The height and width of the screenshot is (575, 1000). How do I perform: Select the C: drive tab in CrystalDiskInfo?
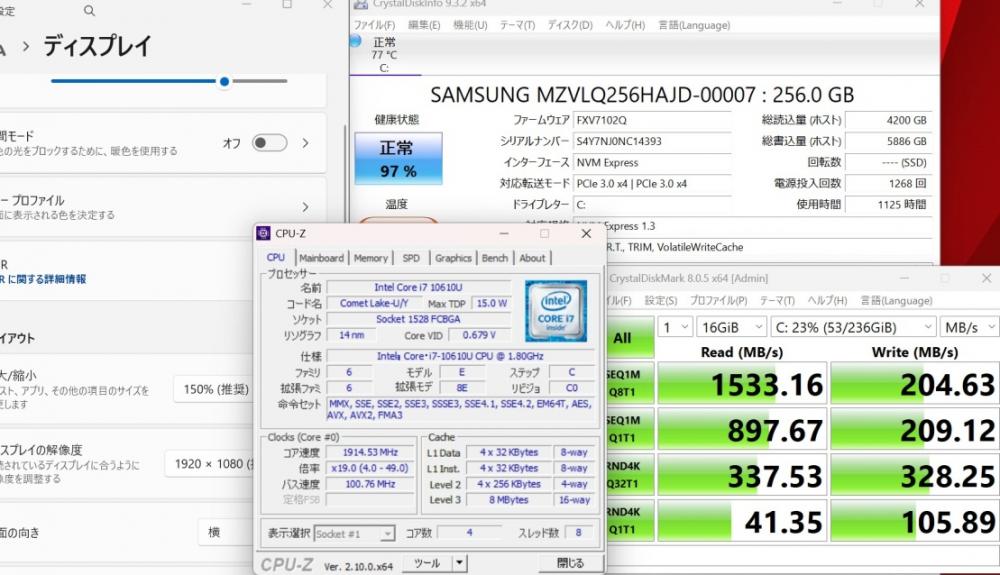click(385, 55)
